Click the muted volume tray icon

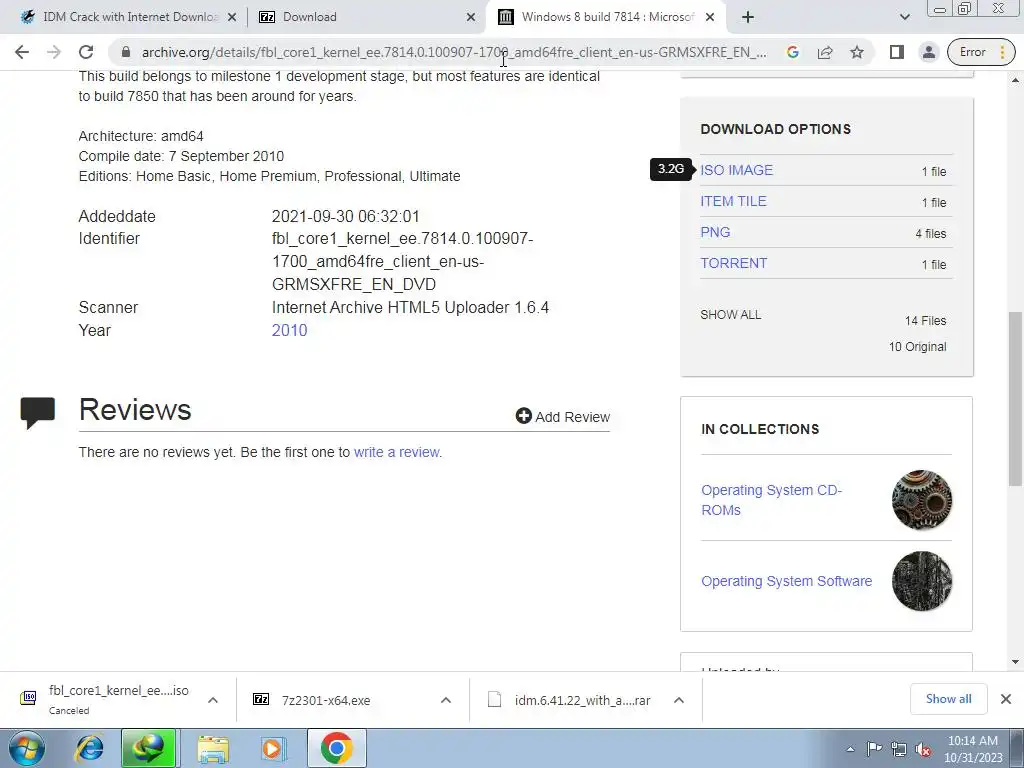tap(923, 749)
